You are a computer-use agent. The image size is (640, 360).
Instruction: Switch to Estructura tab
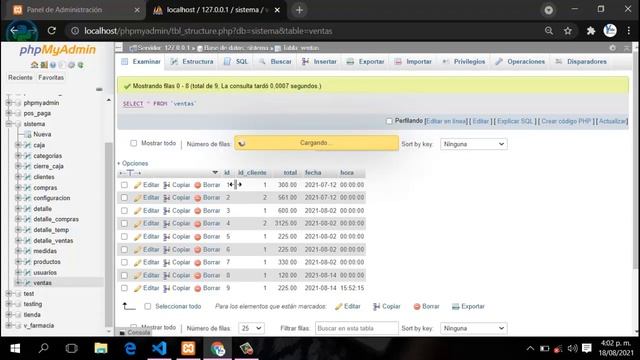(192, 62)
